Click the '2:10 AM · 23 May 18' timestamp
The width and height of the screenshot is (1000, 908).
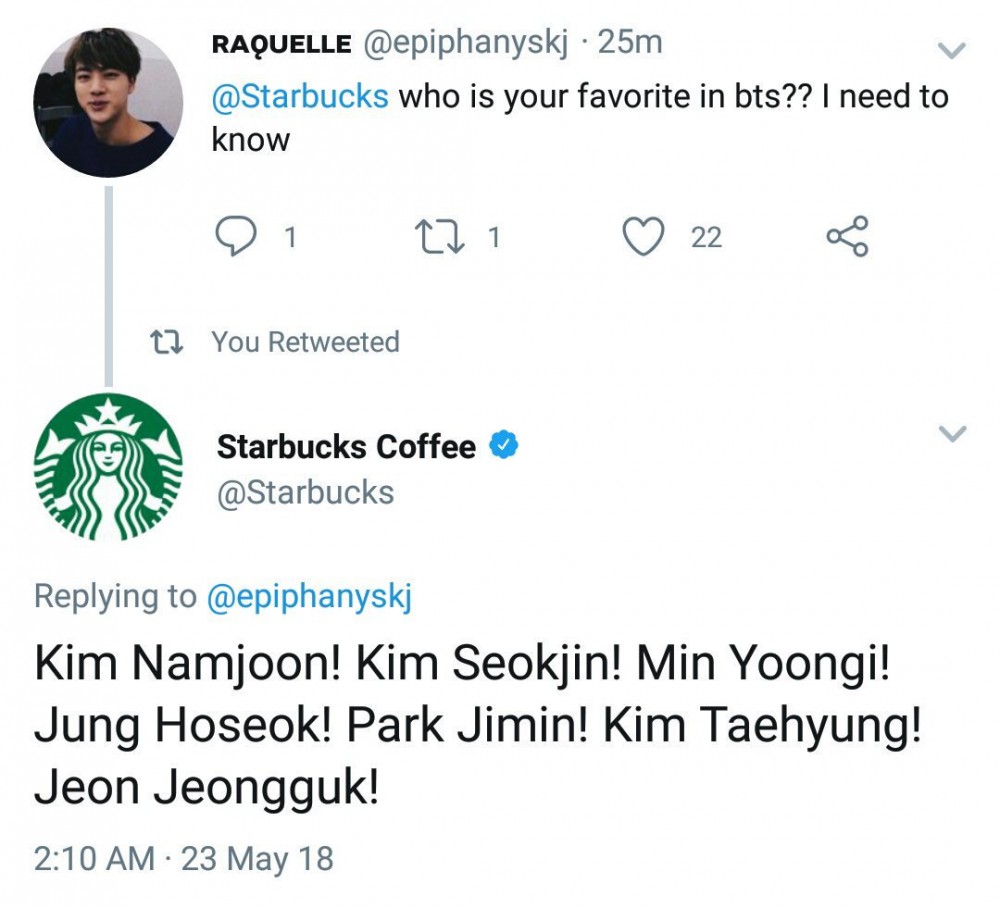[x=184, y=858]
